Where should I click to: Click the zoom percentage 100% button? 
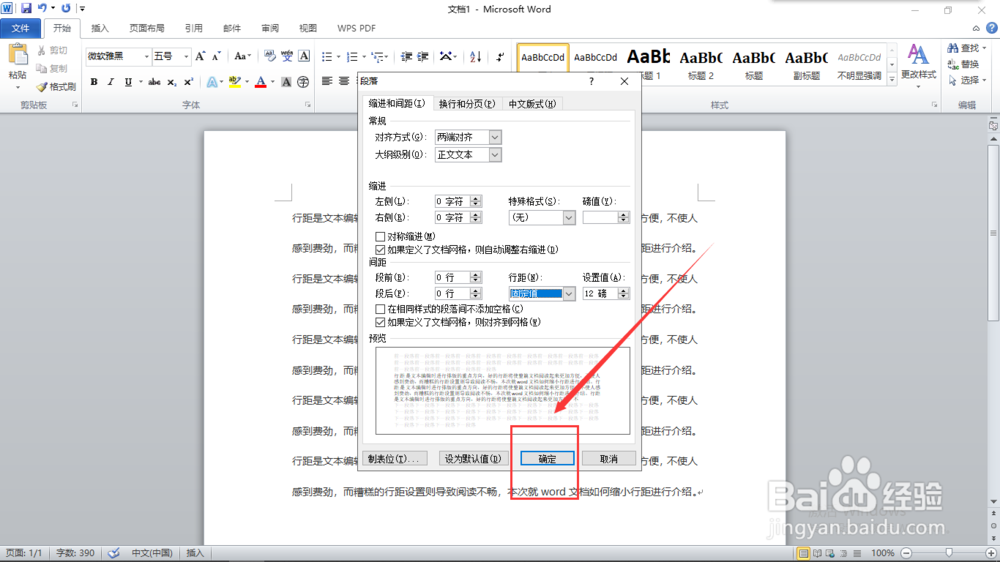point(883,553)
